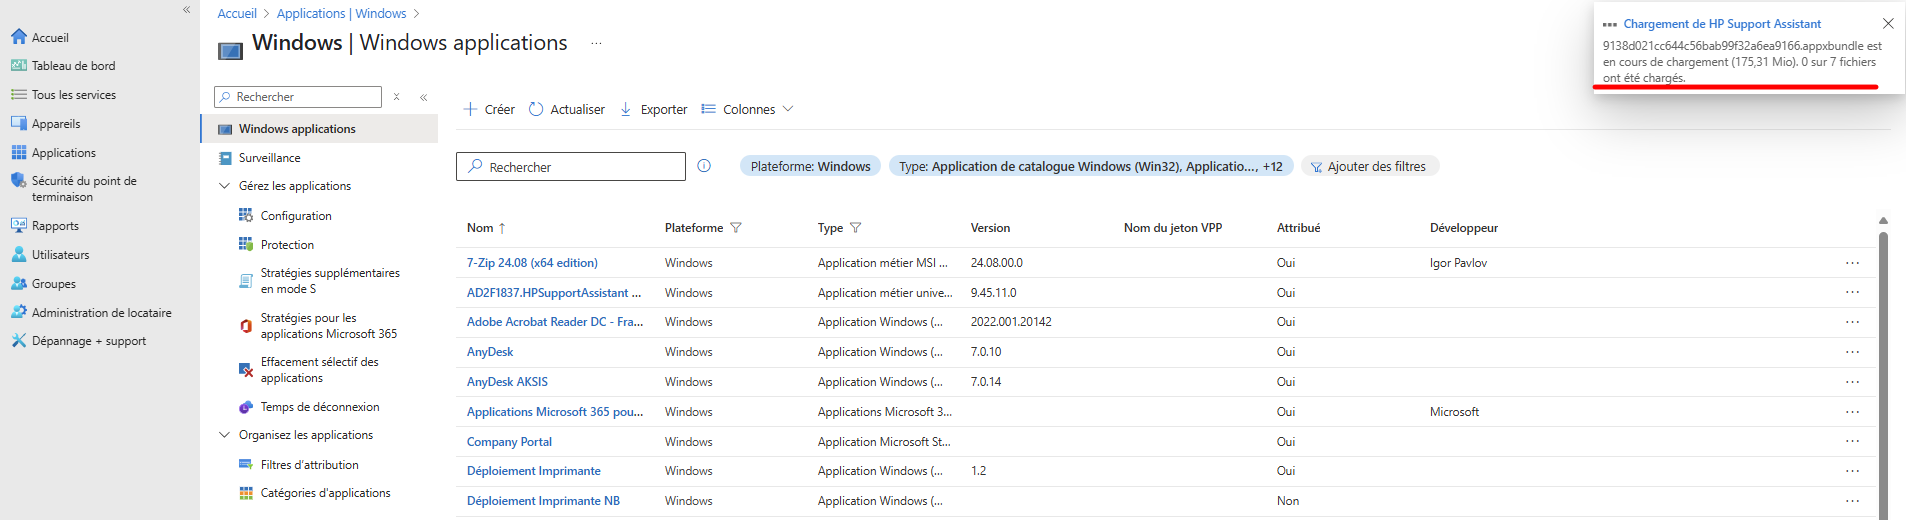Viewport: 1906px width, 520px height.
Task: Open Chargement de HP Support Assistant notification
Action: pos(1722,23)
